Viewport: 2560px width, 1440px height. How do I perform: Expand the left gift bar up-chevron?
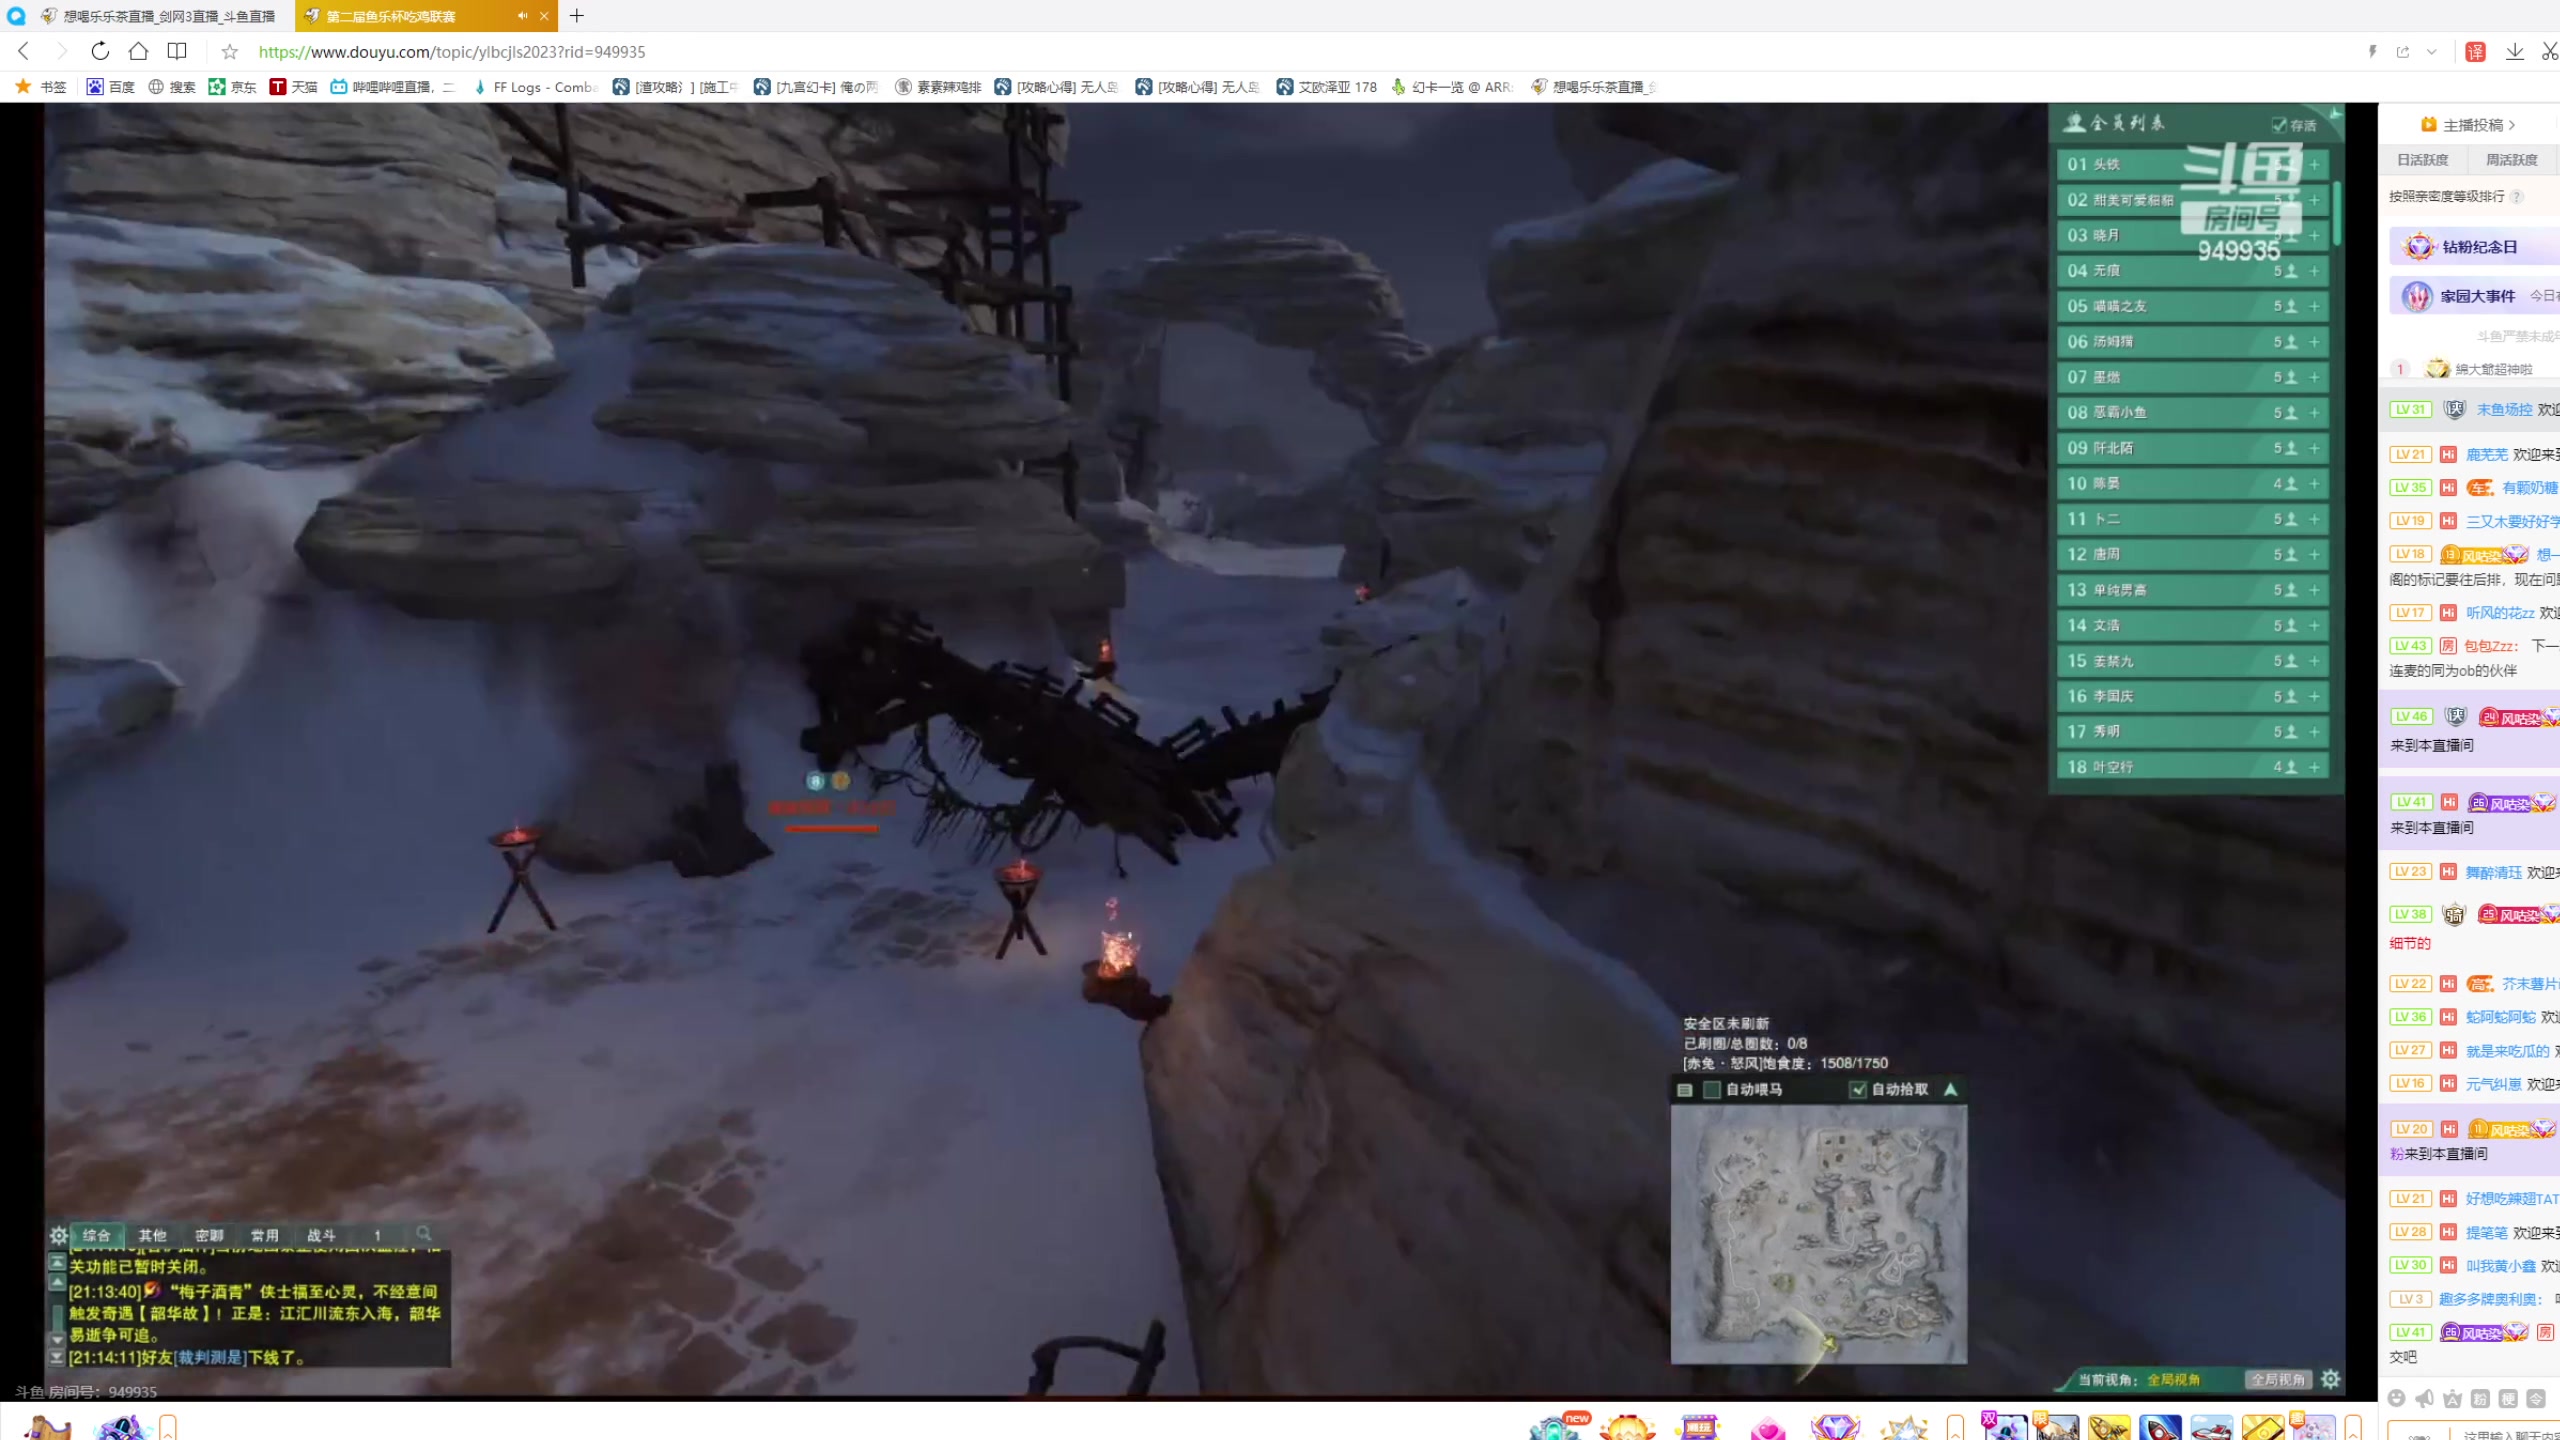point(168,1427)
